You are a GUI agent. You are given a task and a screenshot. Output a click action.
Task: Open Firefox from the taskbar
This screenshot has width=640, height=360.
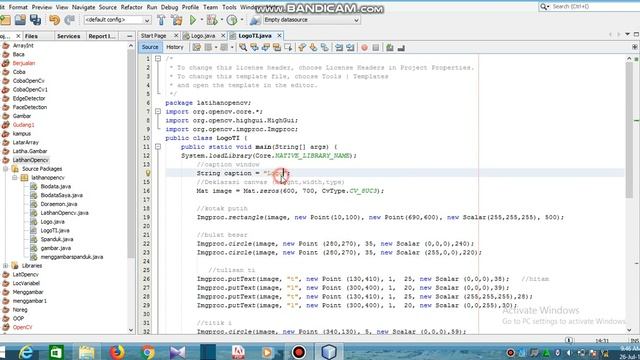pos(117,352)
